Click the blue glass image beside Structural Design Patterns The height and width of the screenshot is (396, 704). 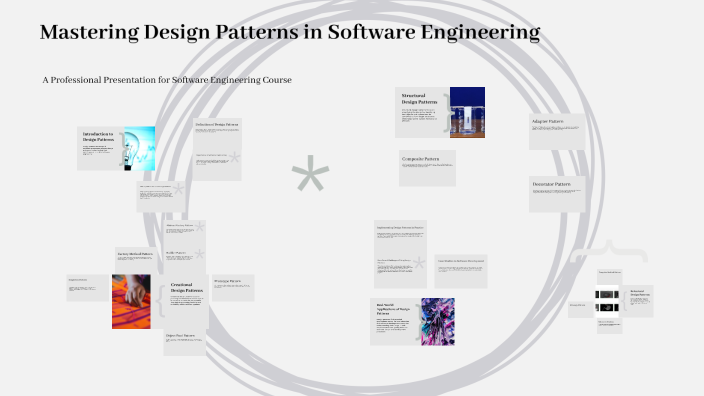click(467, 112)
